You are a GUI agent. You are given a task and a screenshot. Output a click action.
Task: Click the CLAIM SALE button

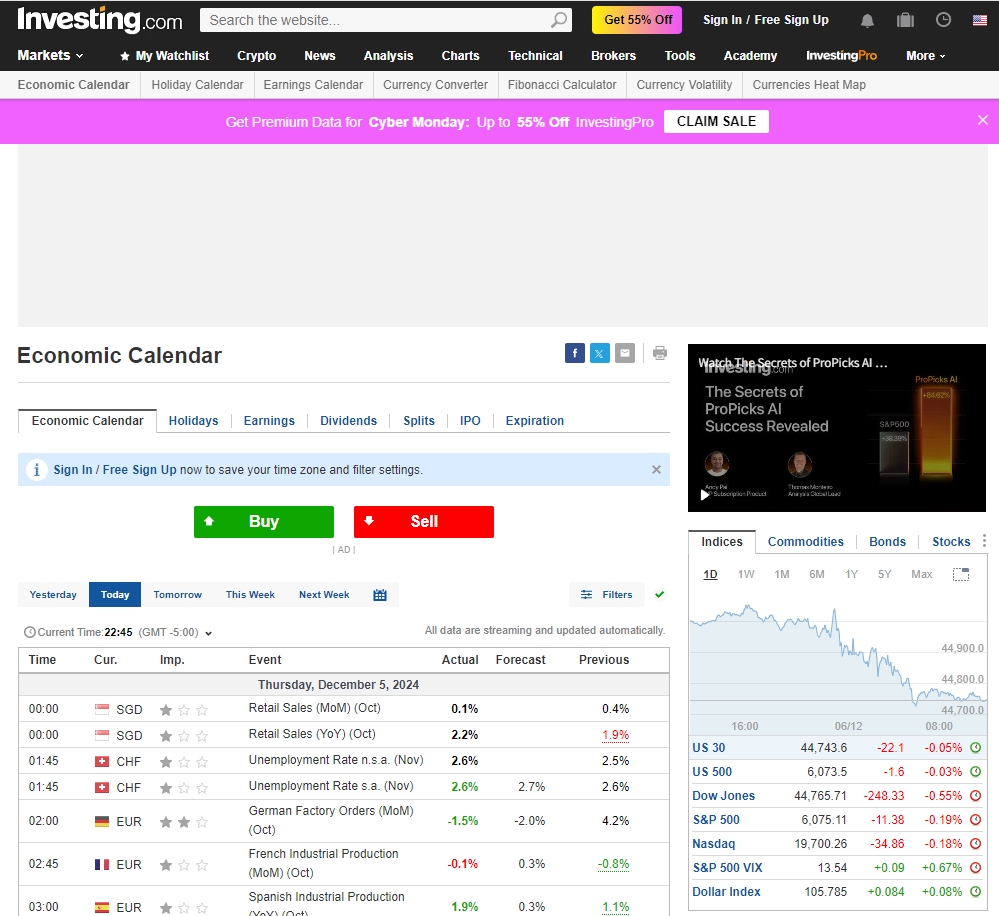[x=716, y=121]
